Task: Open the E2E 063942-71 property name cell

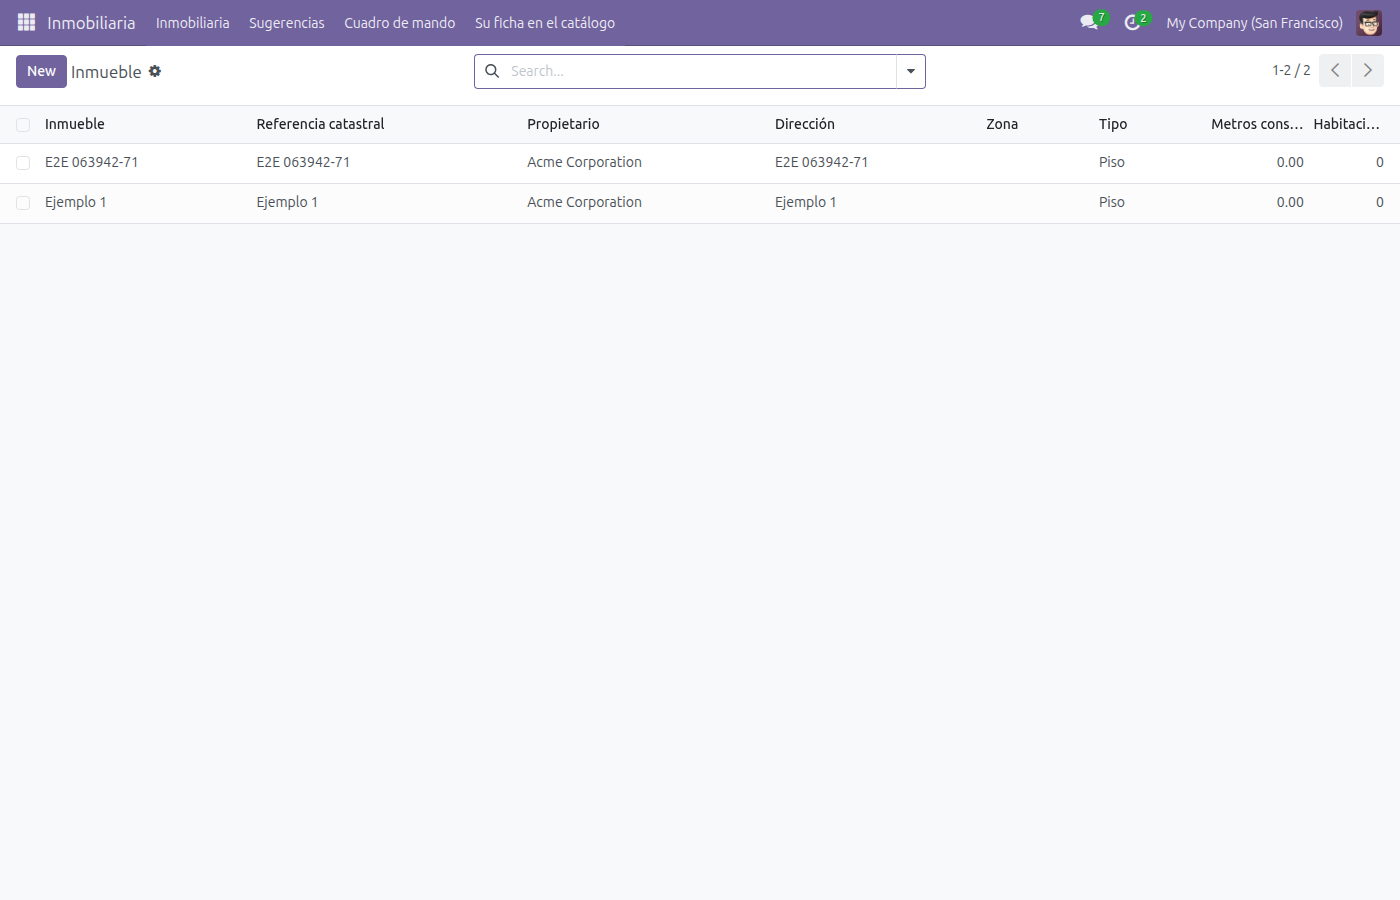Action: click(x=92, y=162)
